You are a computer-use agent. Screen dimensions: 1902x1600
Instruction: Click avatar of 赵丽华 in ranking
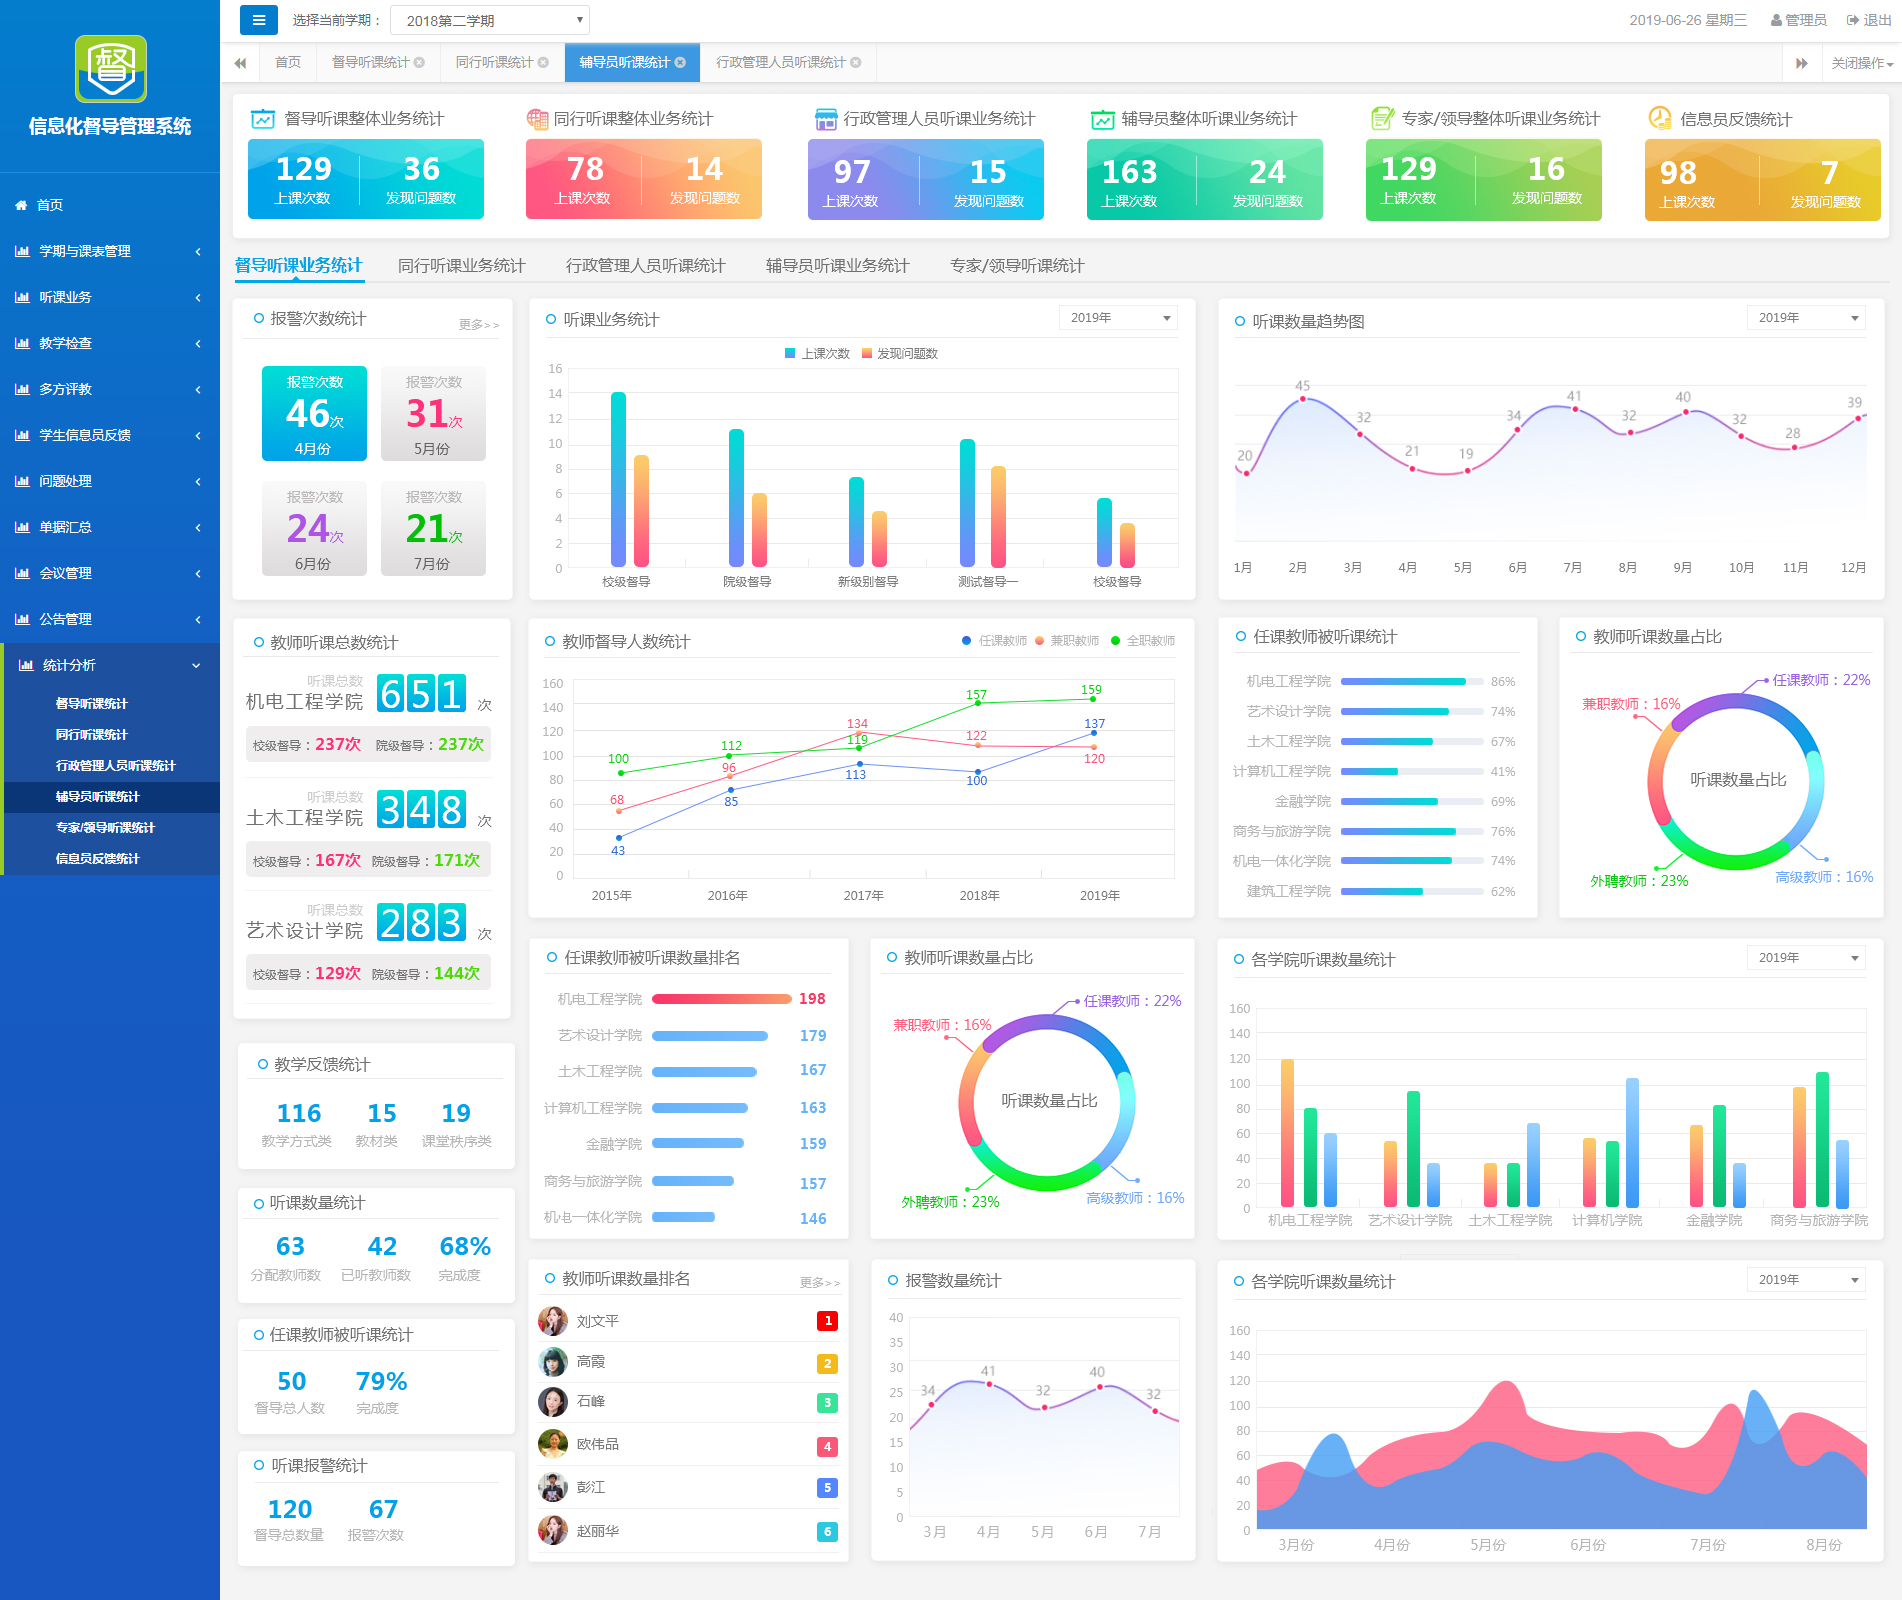pos(553,1530)
